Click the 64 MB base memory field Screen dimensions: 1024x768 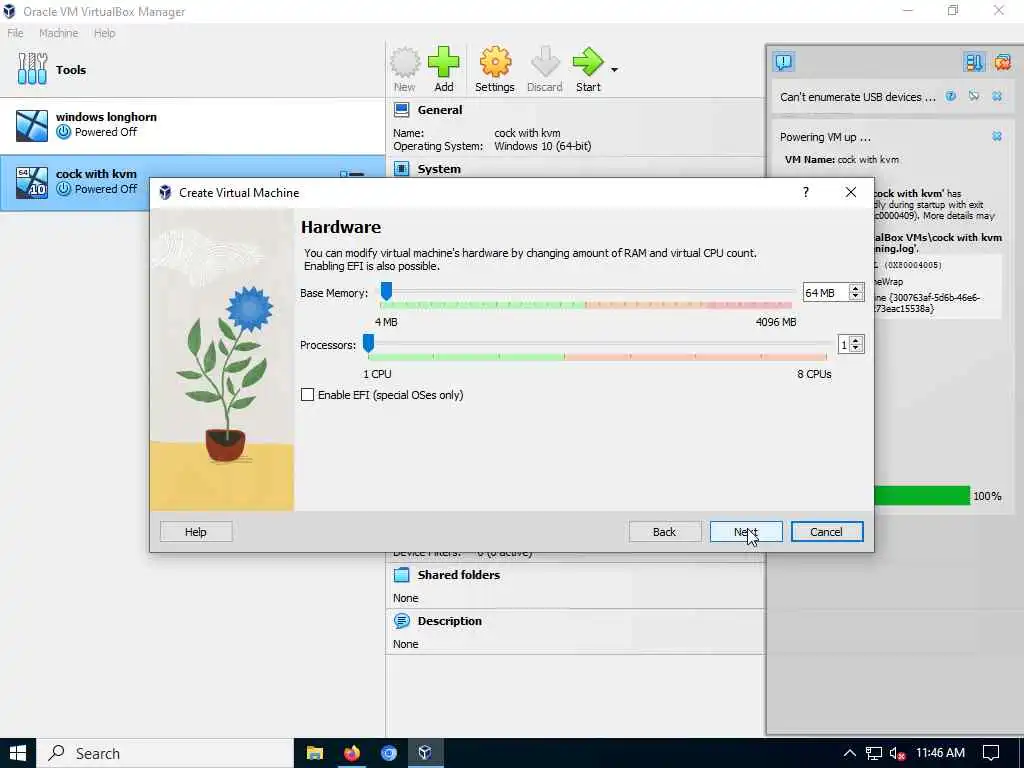point(825,293)
